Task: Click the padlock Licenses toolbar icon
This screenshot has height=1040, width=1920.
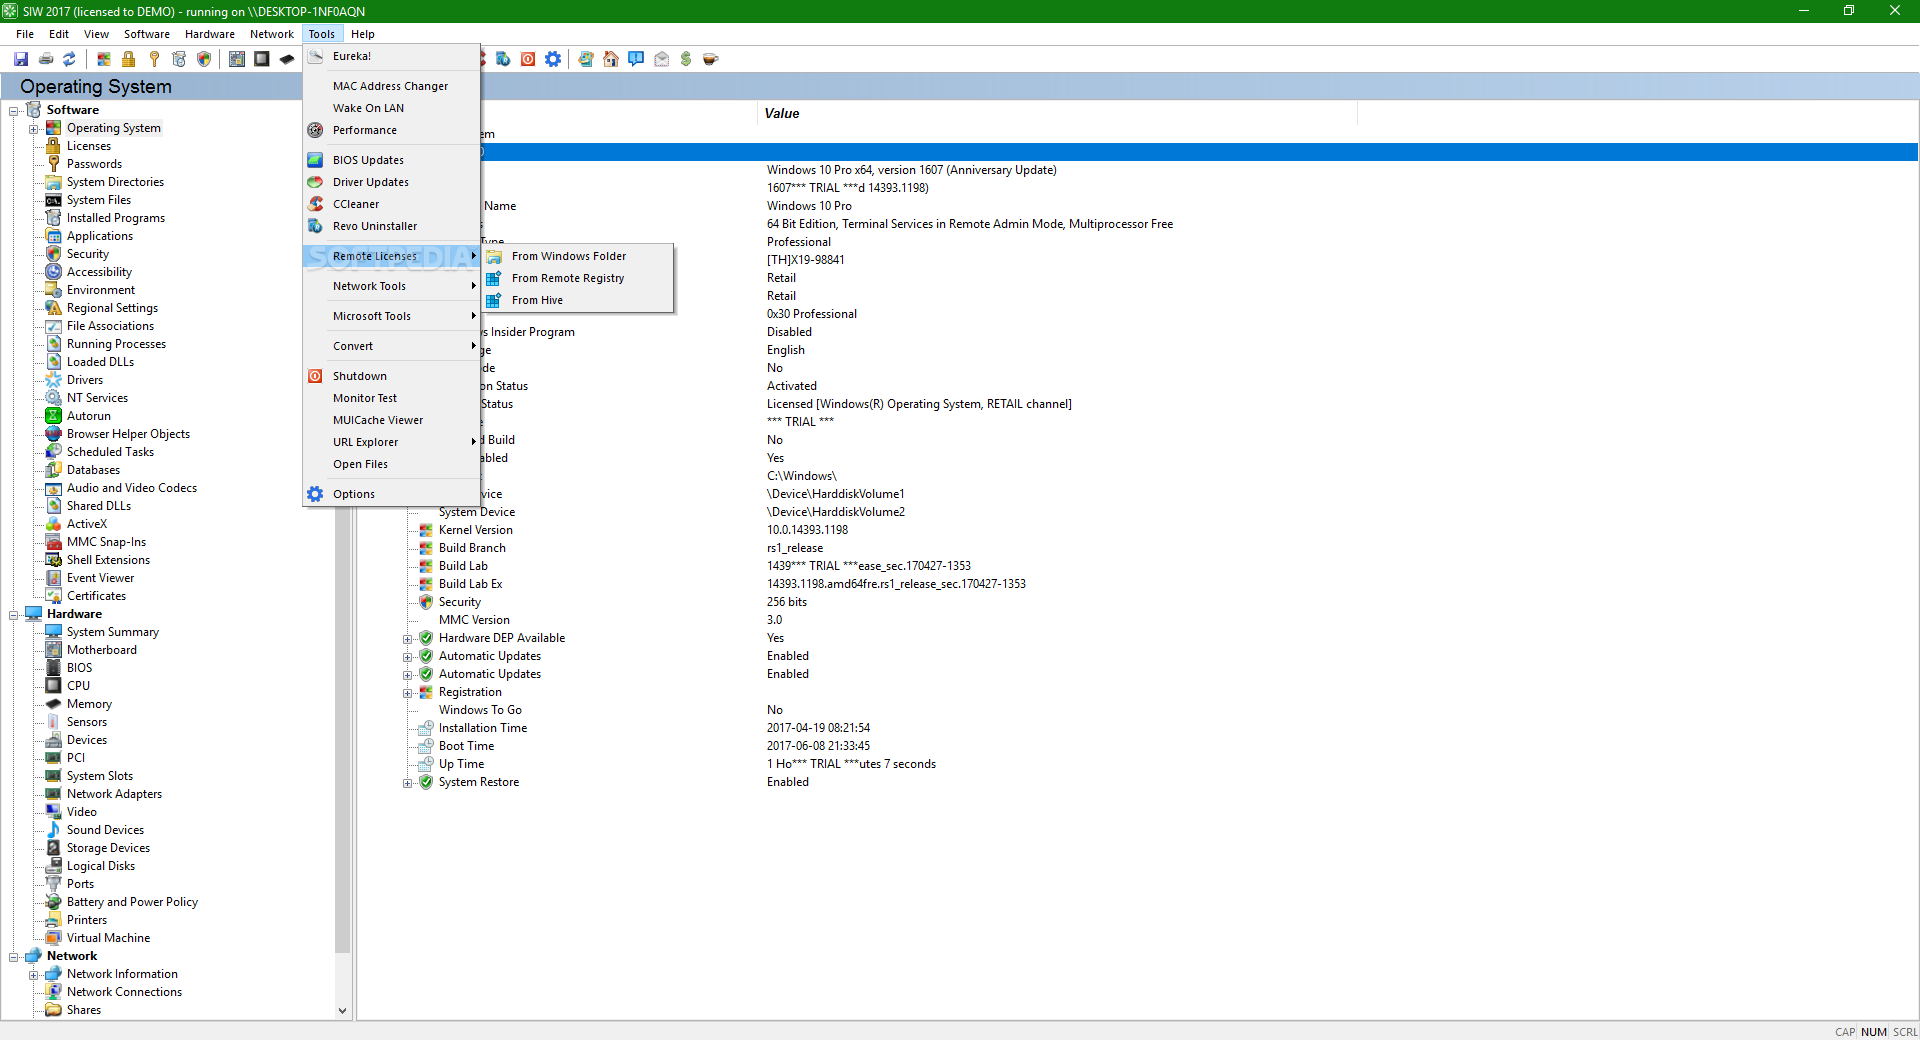Action: click(x=128, y=59)
